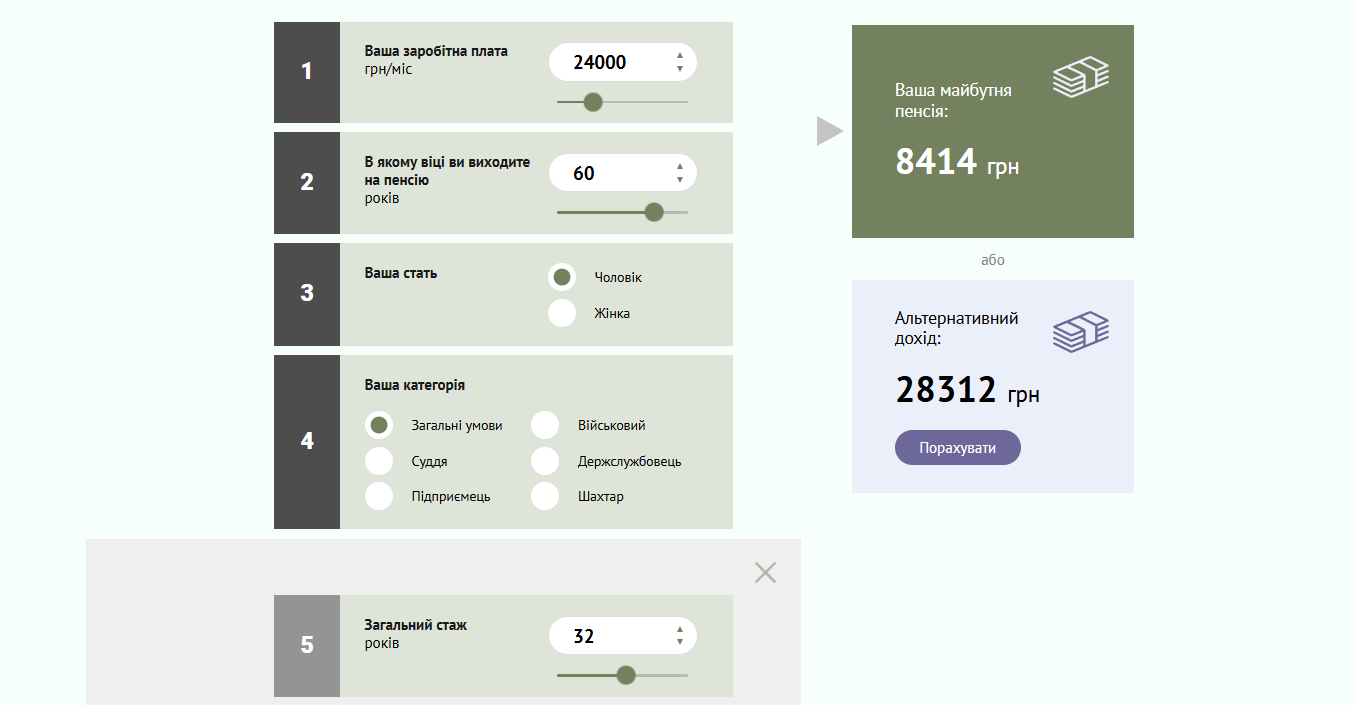Image resolution: width=1355 pixels, height=705 pixels.
Task: Select Держслужбовець as your category
Action: click(x=545, y=461)
